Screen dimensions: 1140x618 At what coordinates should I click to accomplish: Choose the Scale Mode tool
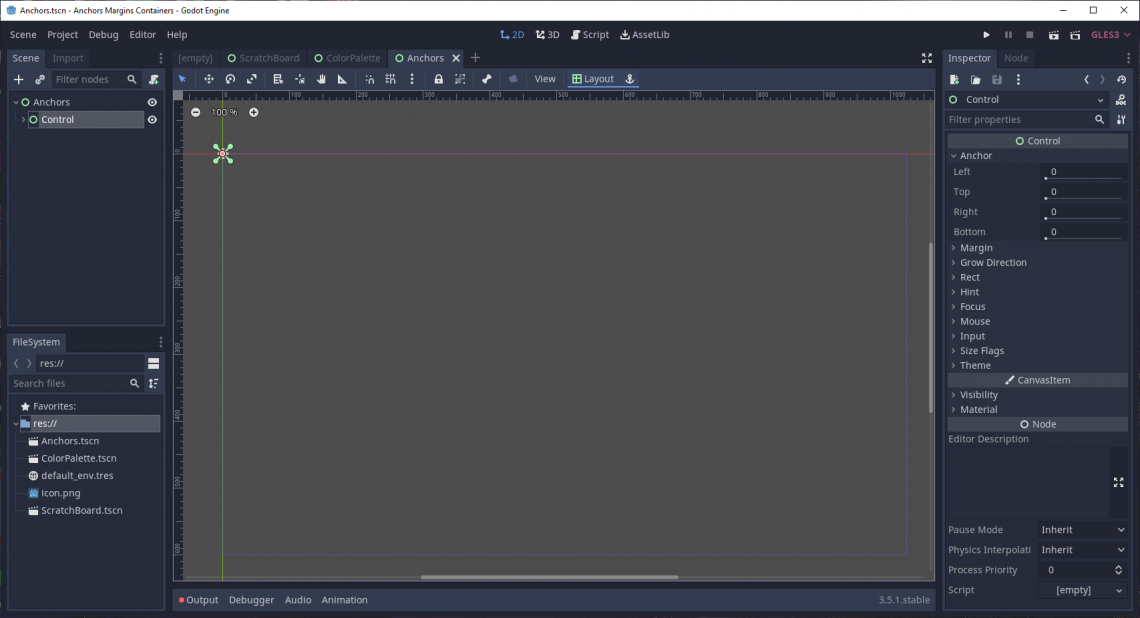click(x=251, y=79)
